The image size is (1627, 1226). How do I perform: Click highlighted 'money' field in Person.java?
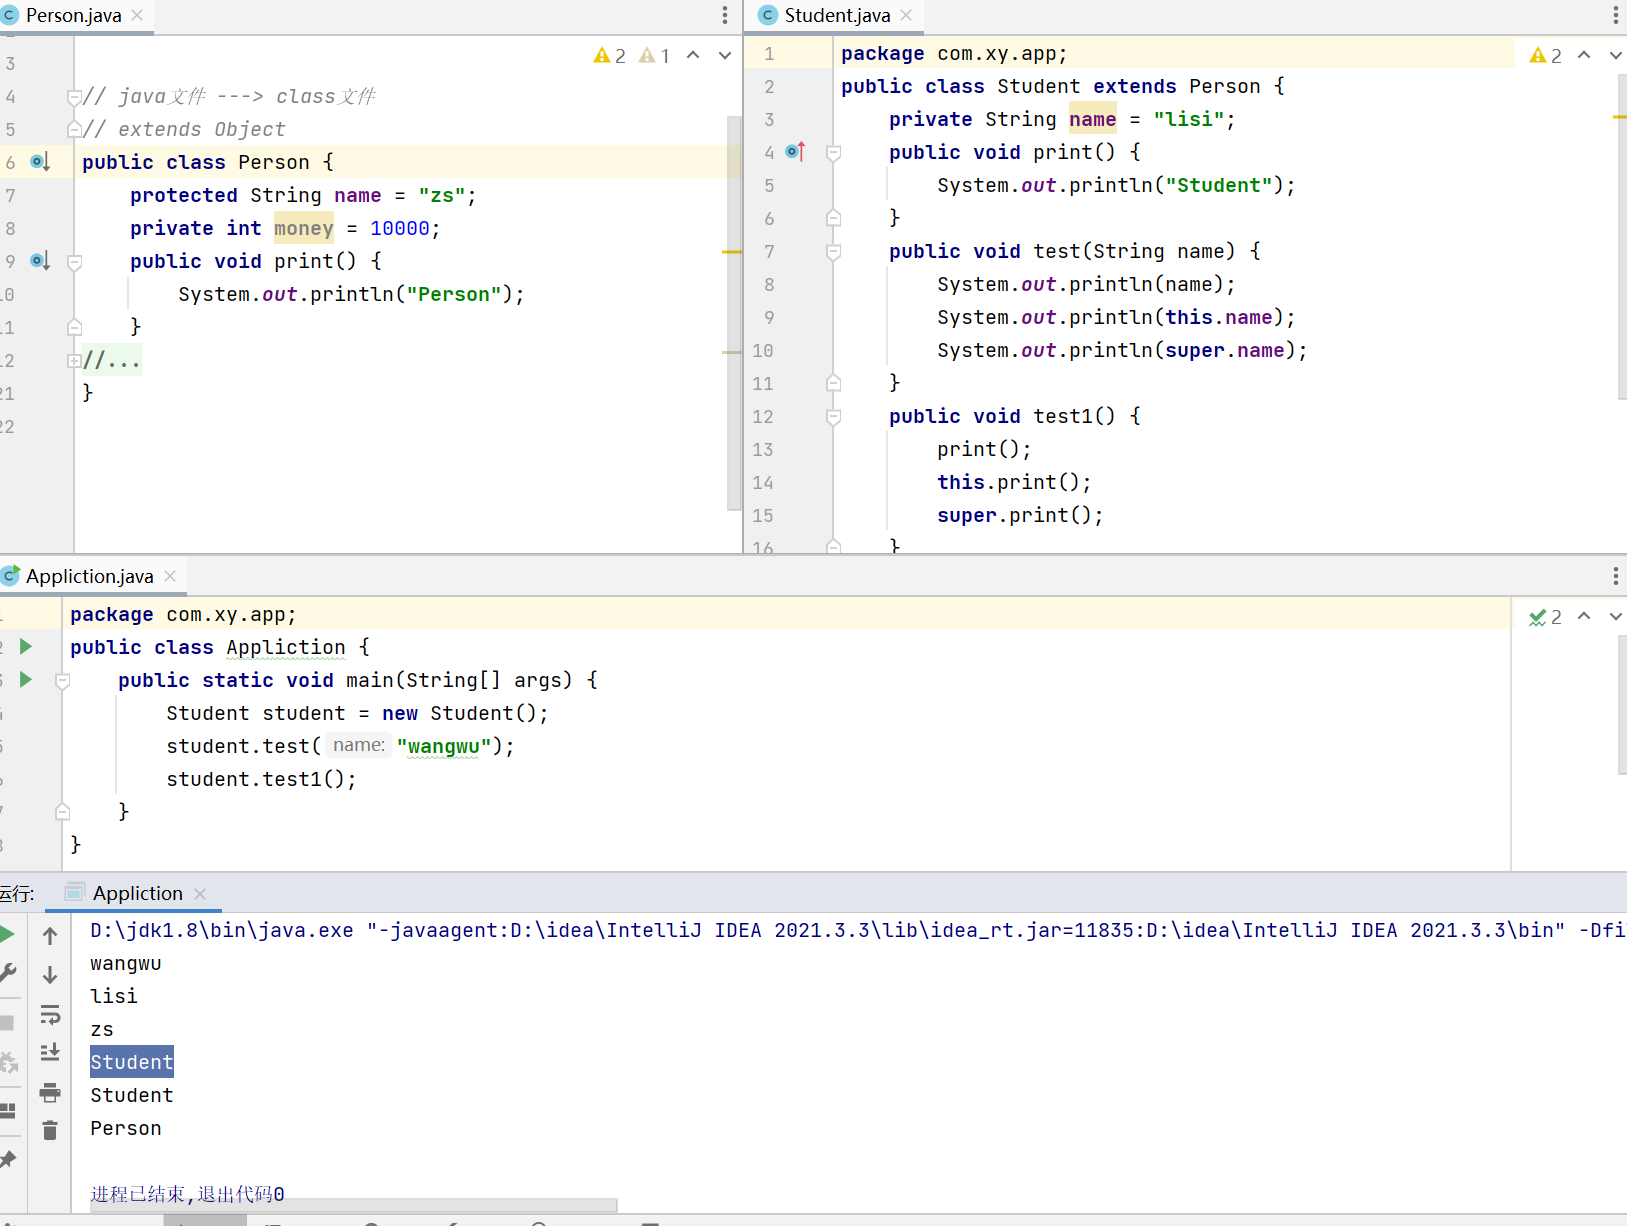[304, 228]
